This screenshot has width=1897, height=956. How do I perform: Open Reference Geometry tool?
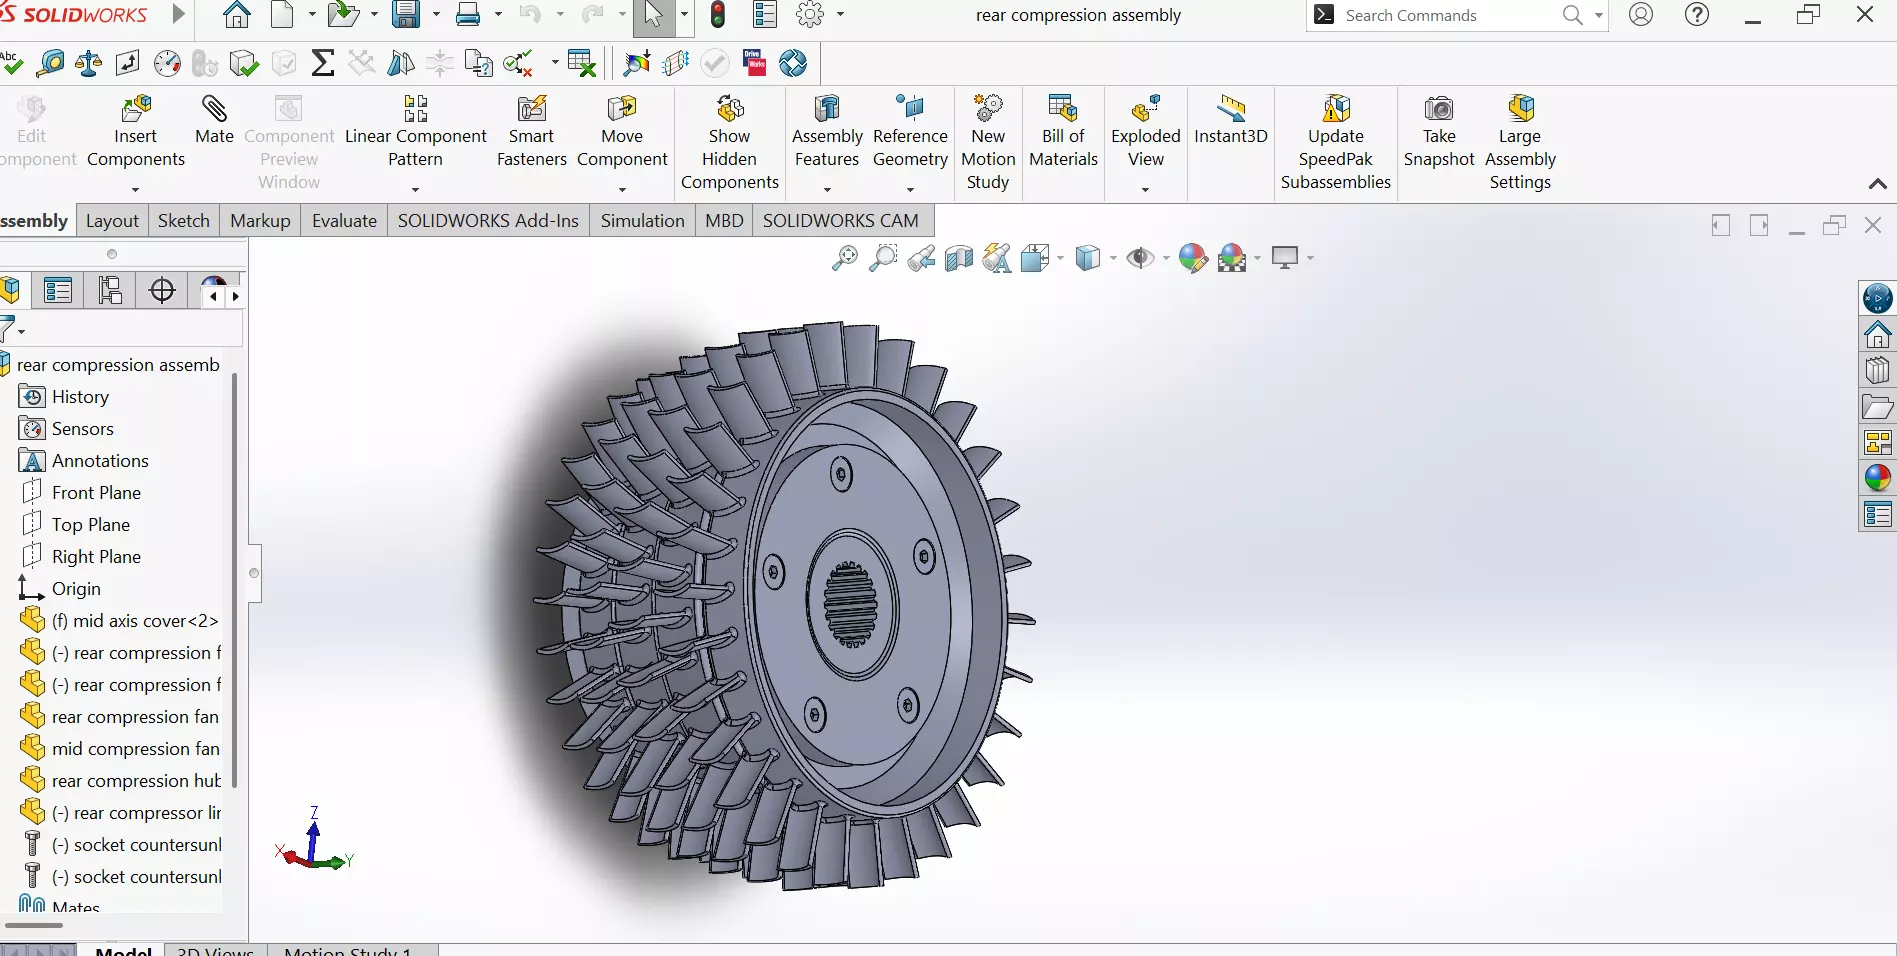(910, 133)
